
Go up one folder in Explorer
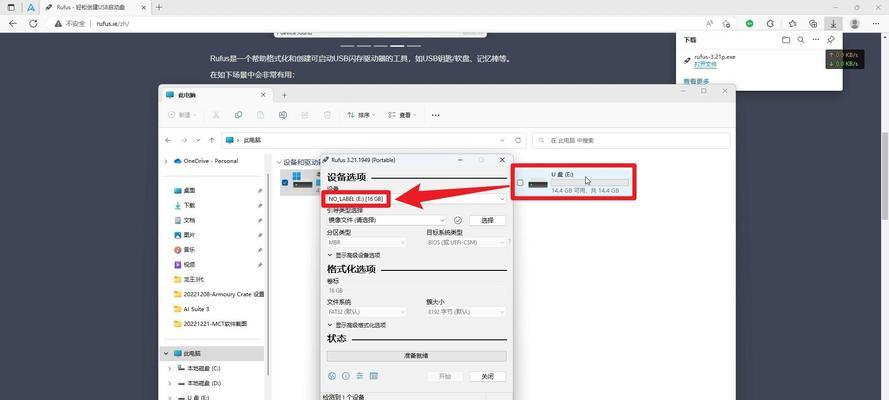coord(212,140)
